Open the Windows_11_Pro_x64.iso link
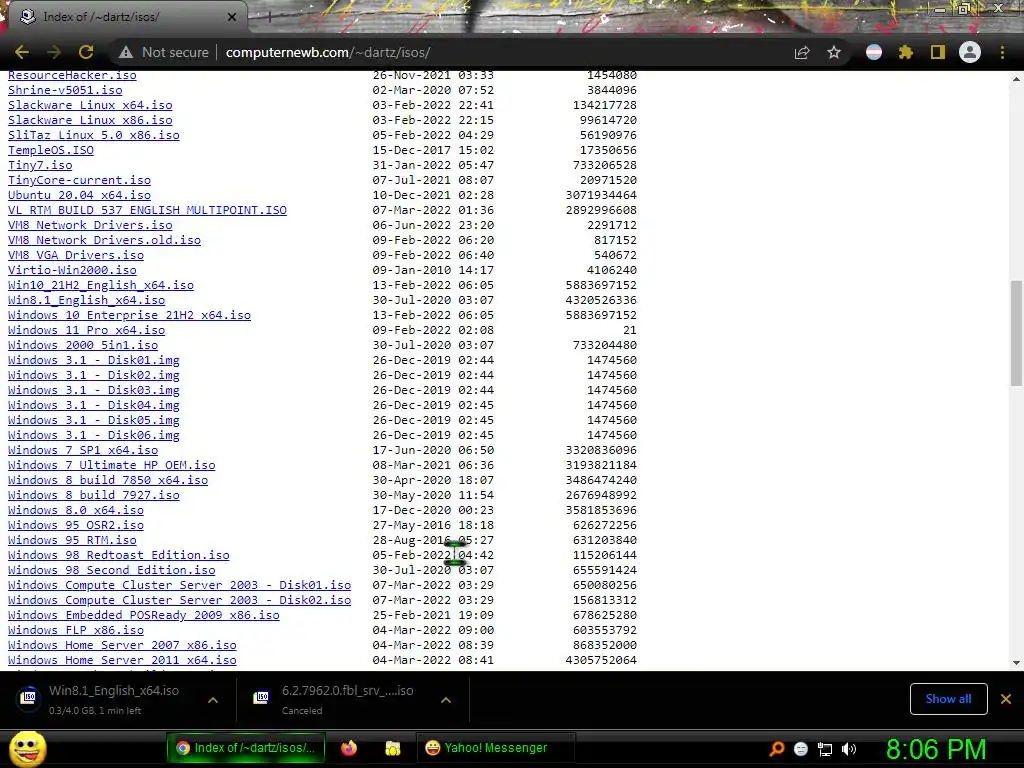Viewport: 1024px width, 768px height. 86,330
